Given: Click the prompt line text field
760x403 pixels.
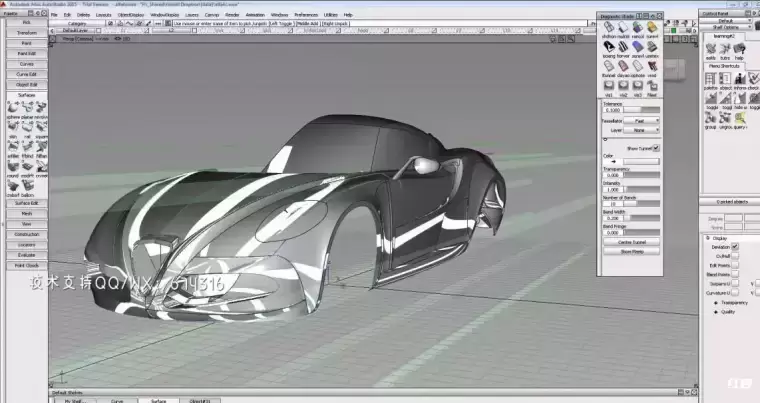Looking at the screenshot, I should click(380, 23).
